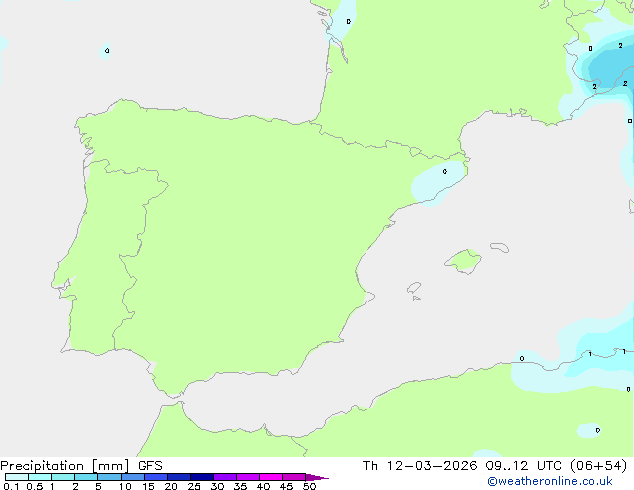Click the '(06+54)' forecast offset text
634x490 pixels.
598,466
